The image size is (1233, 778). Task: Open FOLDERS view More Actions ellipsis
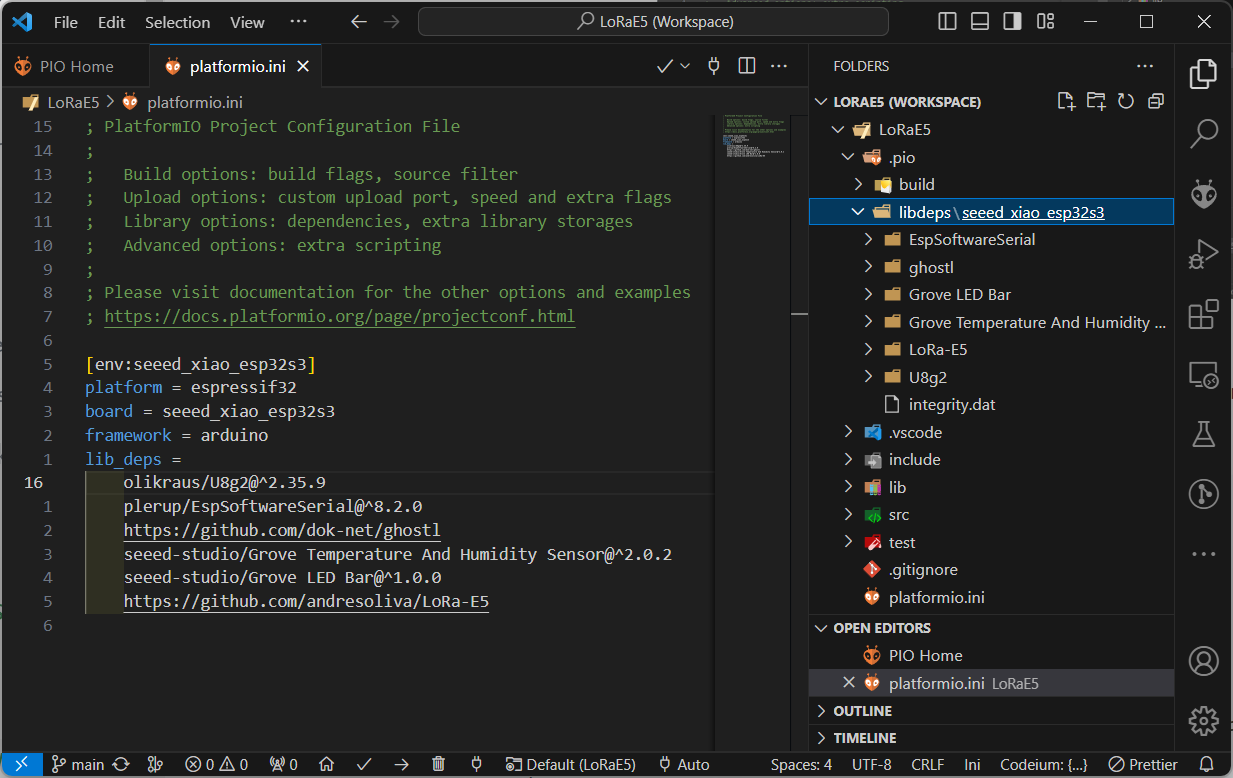[x=1145, y=66]
